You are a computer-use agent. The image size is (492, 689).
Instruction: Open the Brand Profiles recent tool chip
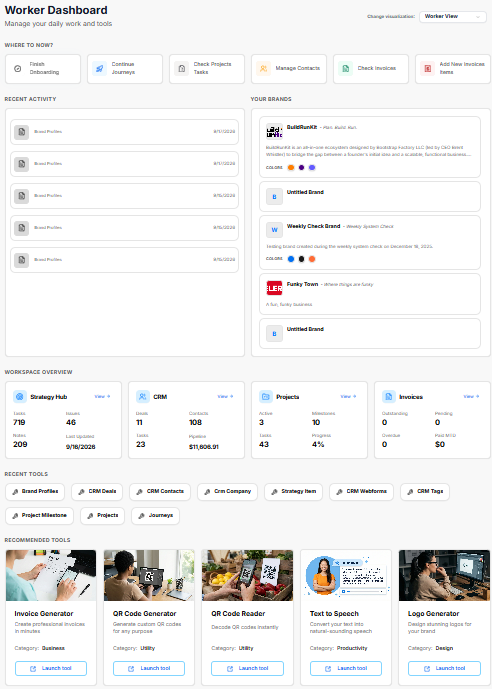point(35,492)
